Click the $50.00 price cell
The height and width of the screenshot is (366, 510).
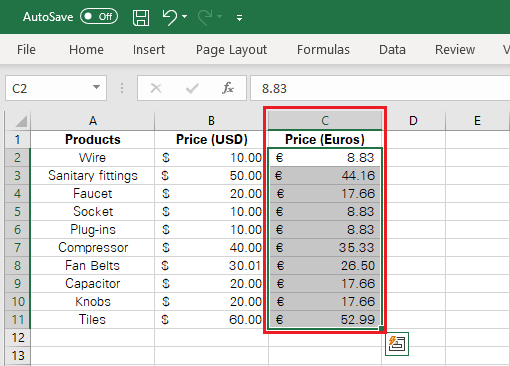(211, 175)
